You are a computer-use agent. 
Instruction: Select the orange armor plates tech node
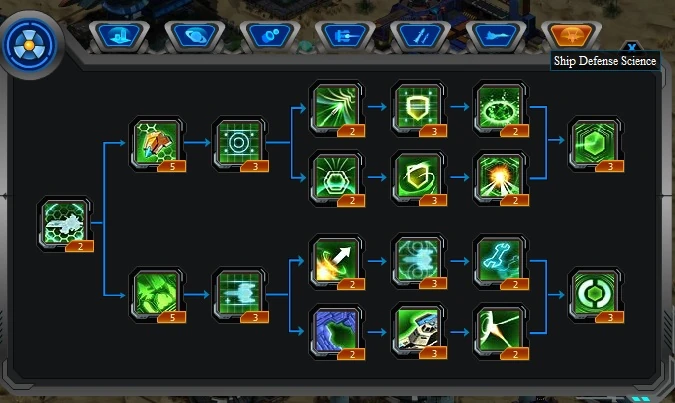tap(157, 144)
